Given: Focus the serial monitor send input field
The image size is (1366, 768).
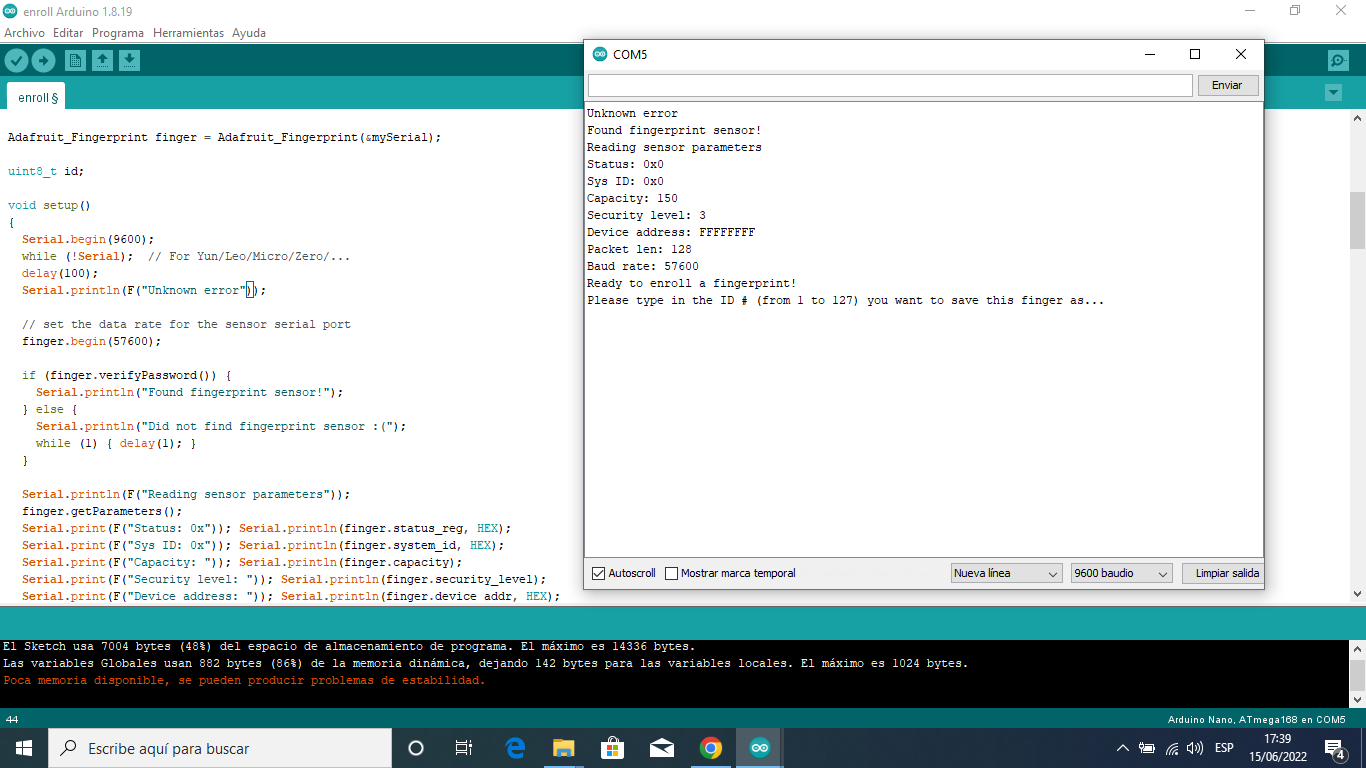Looking at the screenshot, I should 890,85.
